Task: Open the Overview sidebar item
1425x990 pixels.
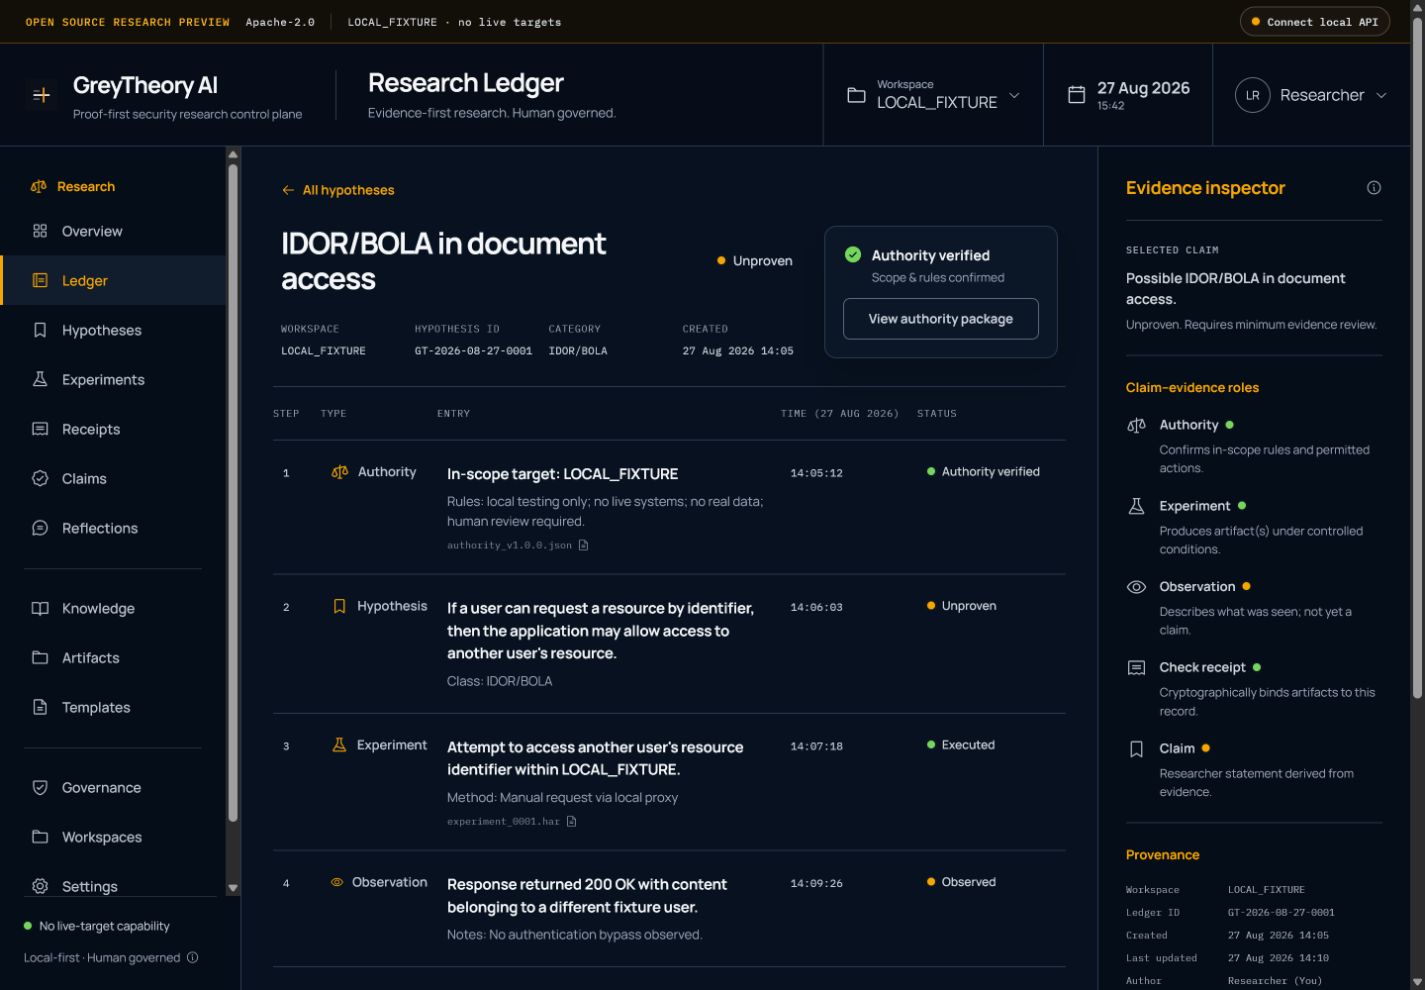Action: pos(113,231)
